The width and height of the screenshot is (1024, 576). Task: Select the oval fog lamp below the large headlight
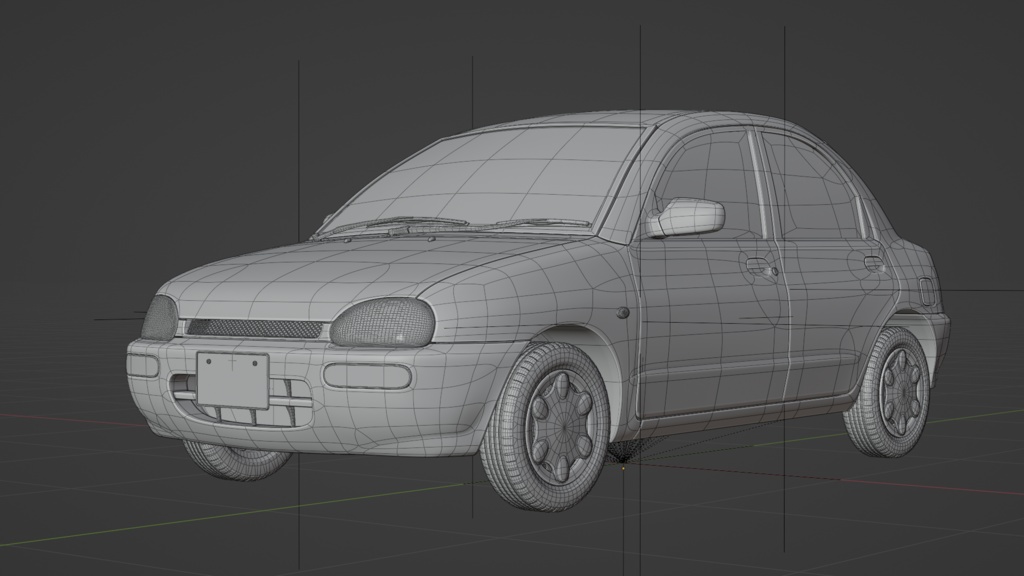pyautogui.click(x=368, y=375)
